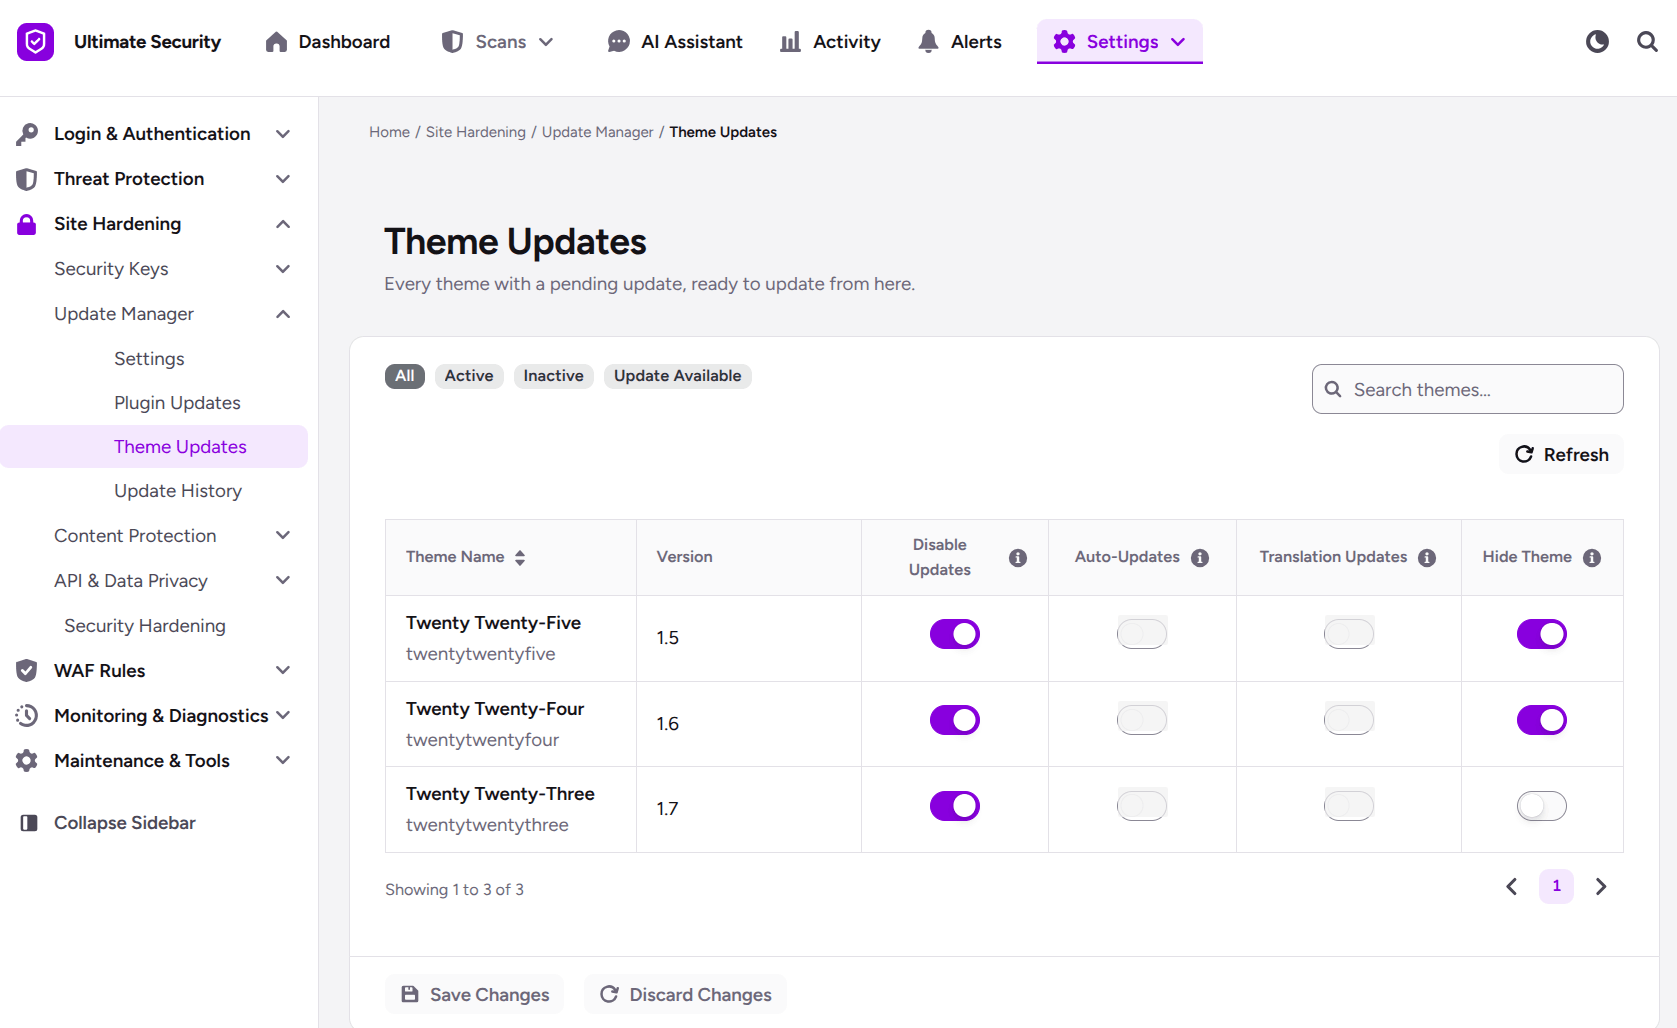This screenshot has height=1028, width=1677.
Task: Open the search magnifier in header
Action: (1647, 41)
